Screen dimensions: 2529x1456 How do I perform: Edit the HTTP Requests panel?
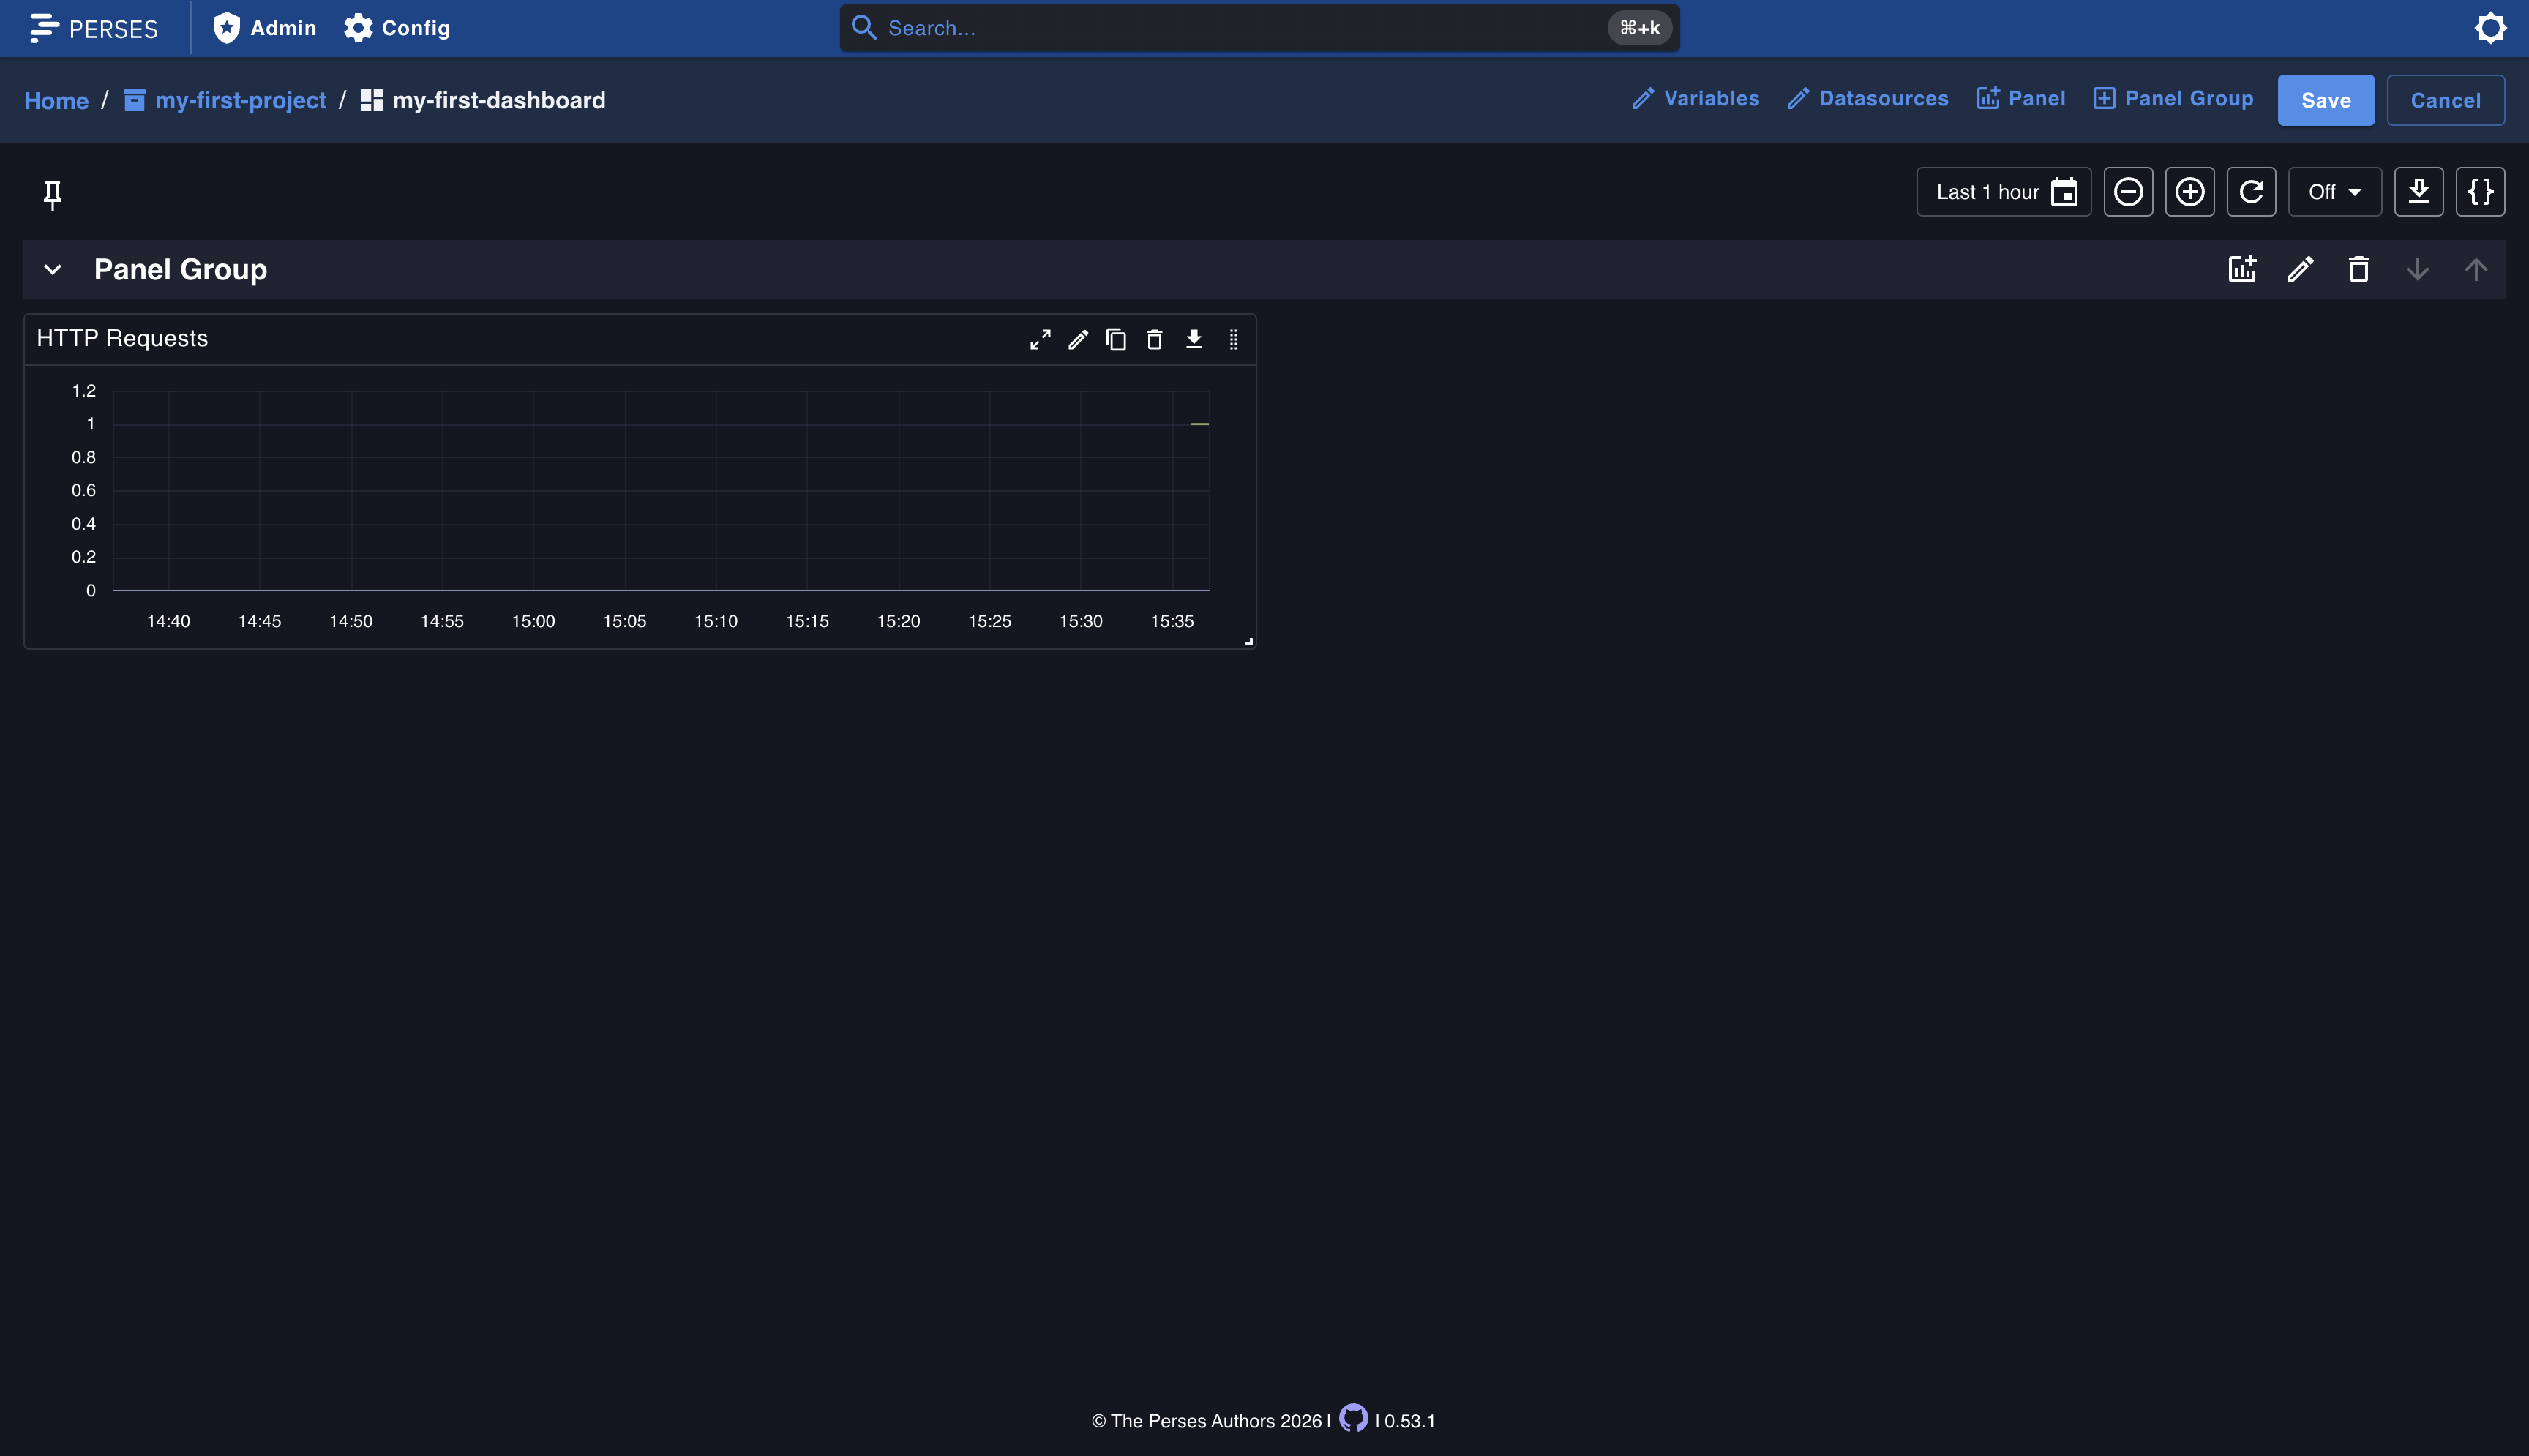(1078, 340)
